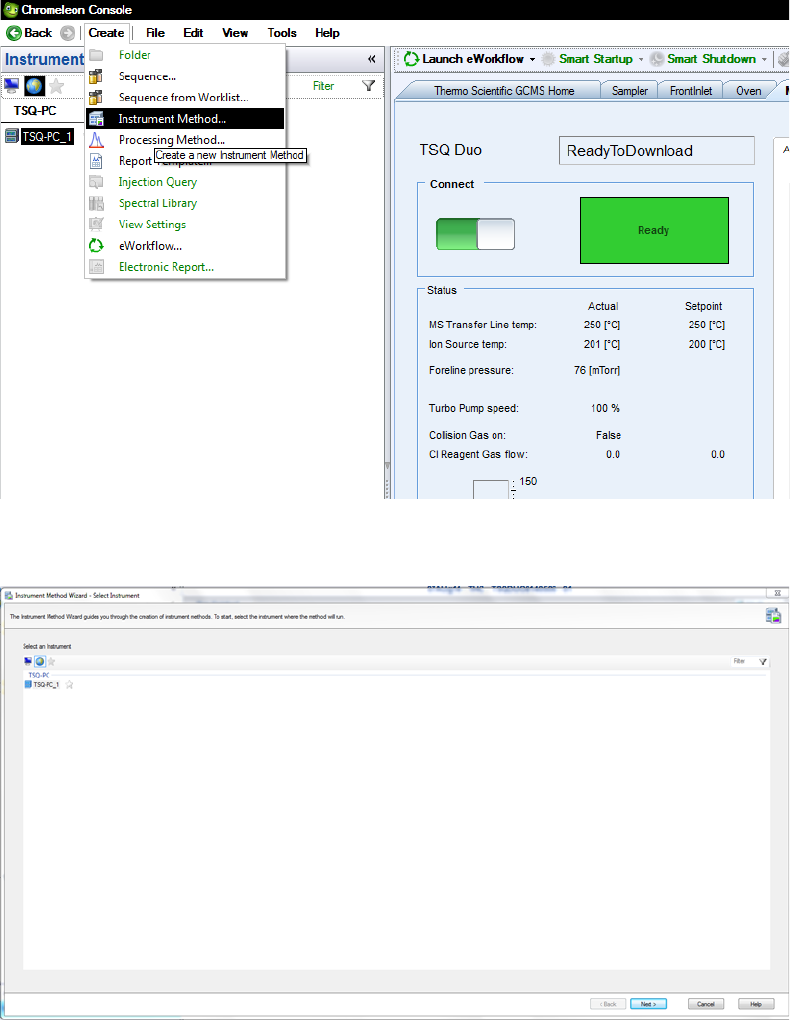Open the Help menu

(327, 33)
